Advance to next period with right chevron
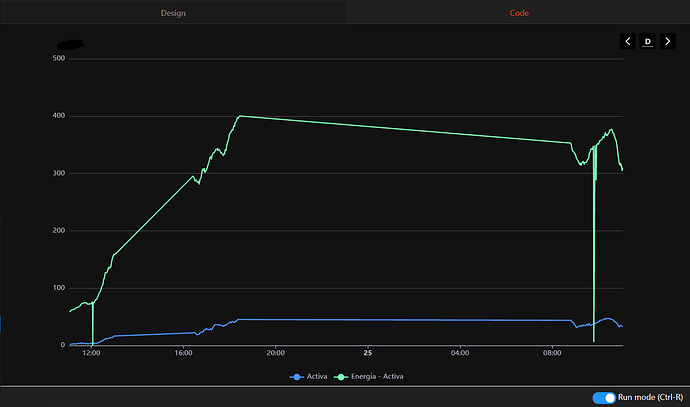The height and width of the screenshot is (407, 690). [667, 41]
